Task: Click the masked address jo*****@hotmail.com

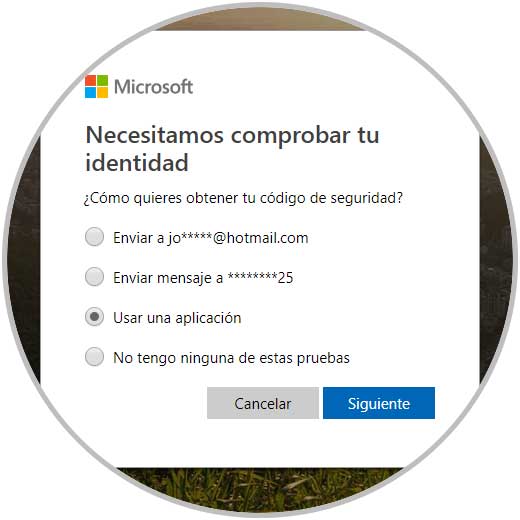Action: tap(238, 238)
